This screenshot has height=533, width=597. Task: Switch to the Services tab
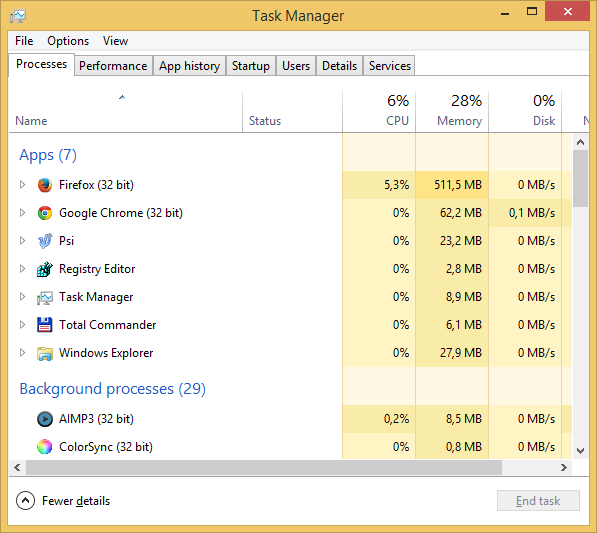pos(389,66)
